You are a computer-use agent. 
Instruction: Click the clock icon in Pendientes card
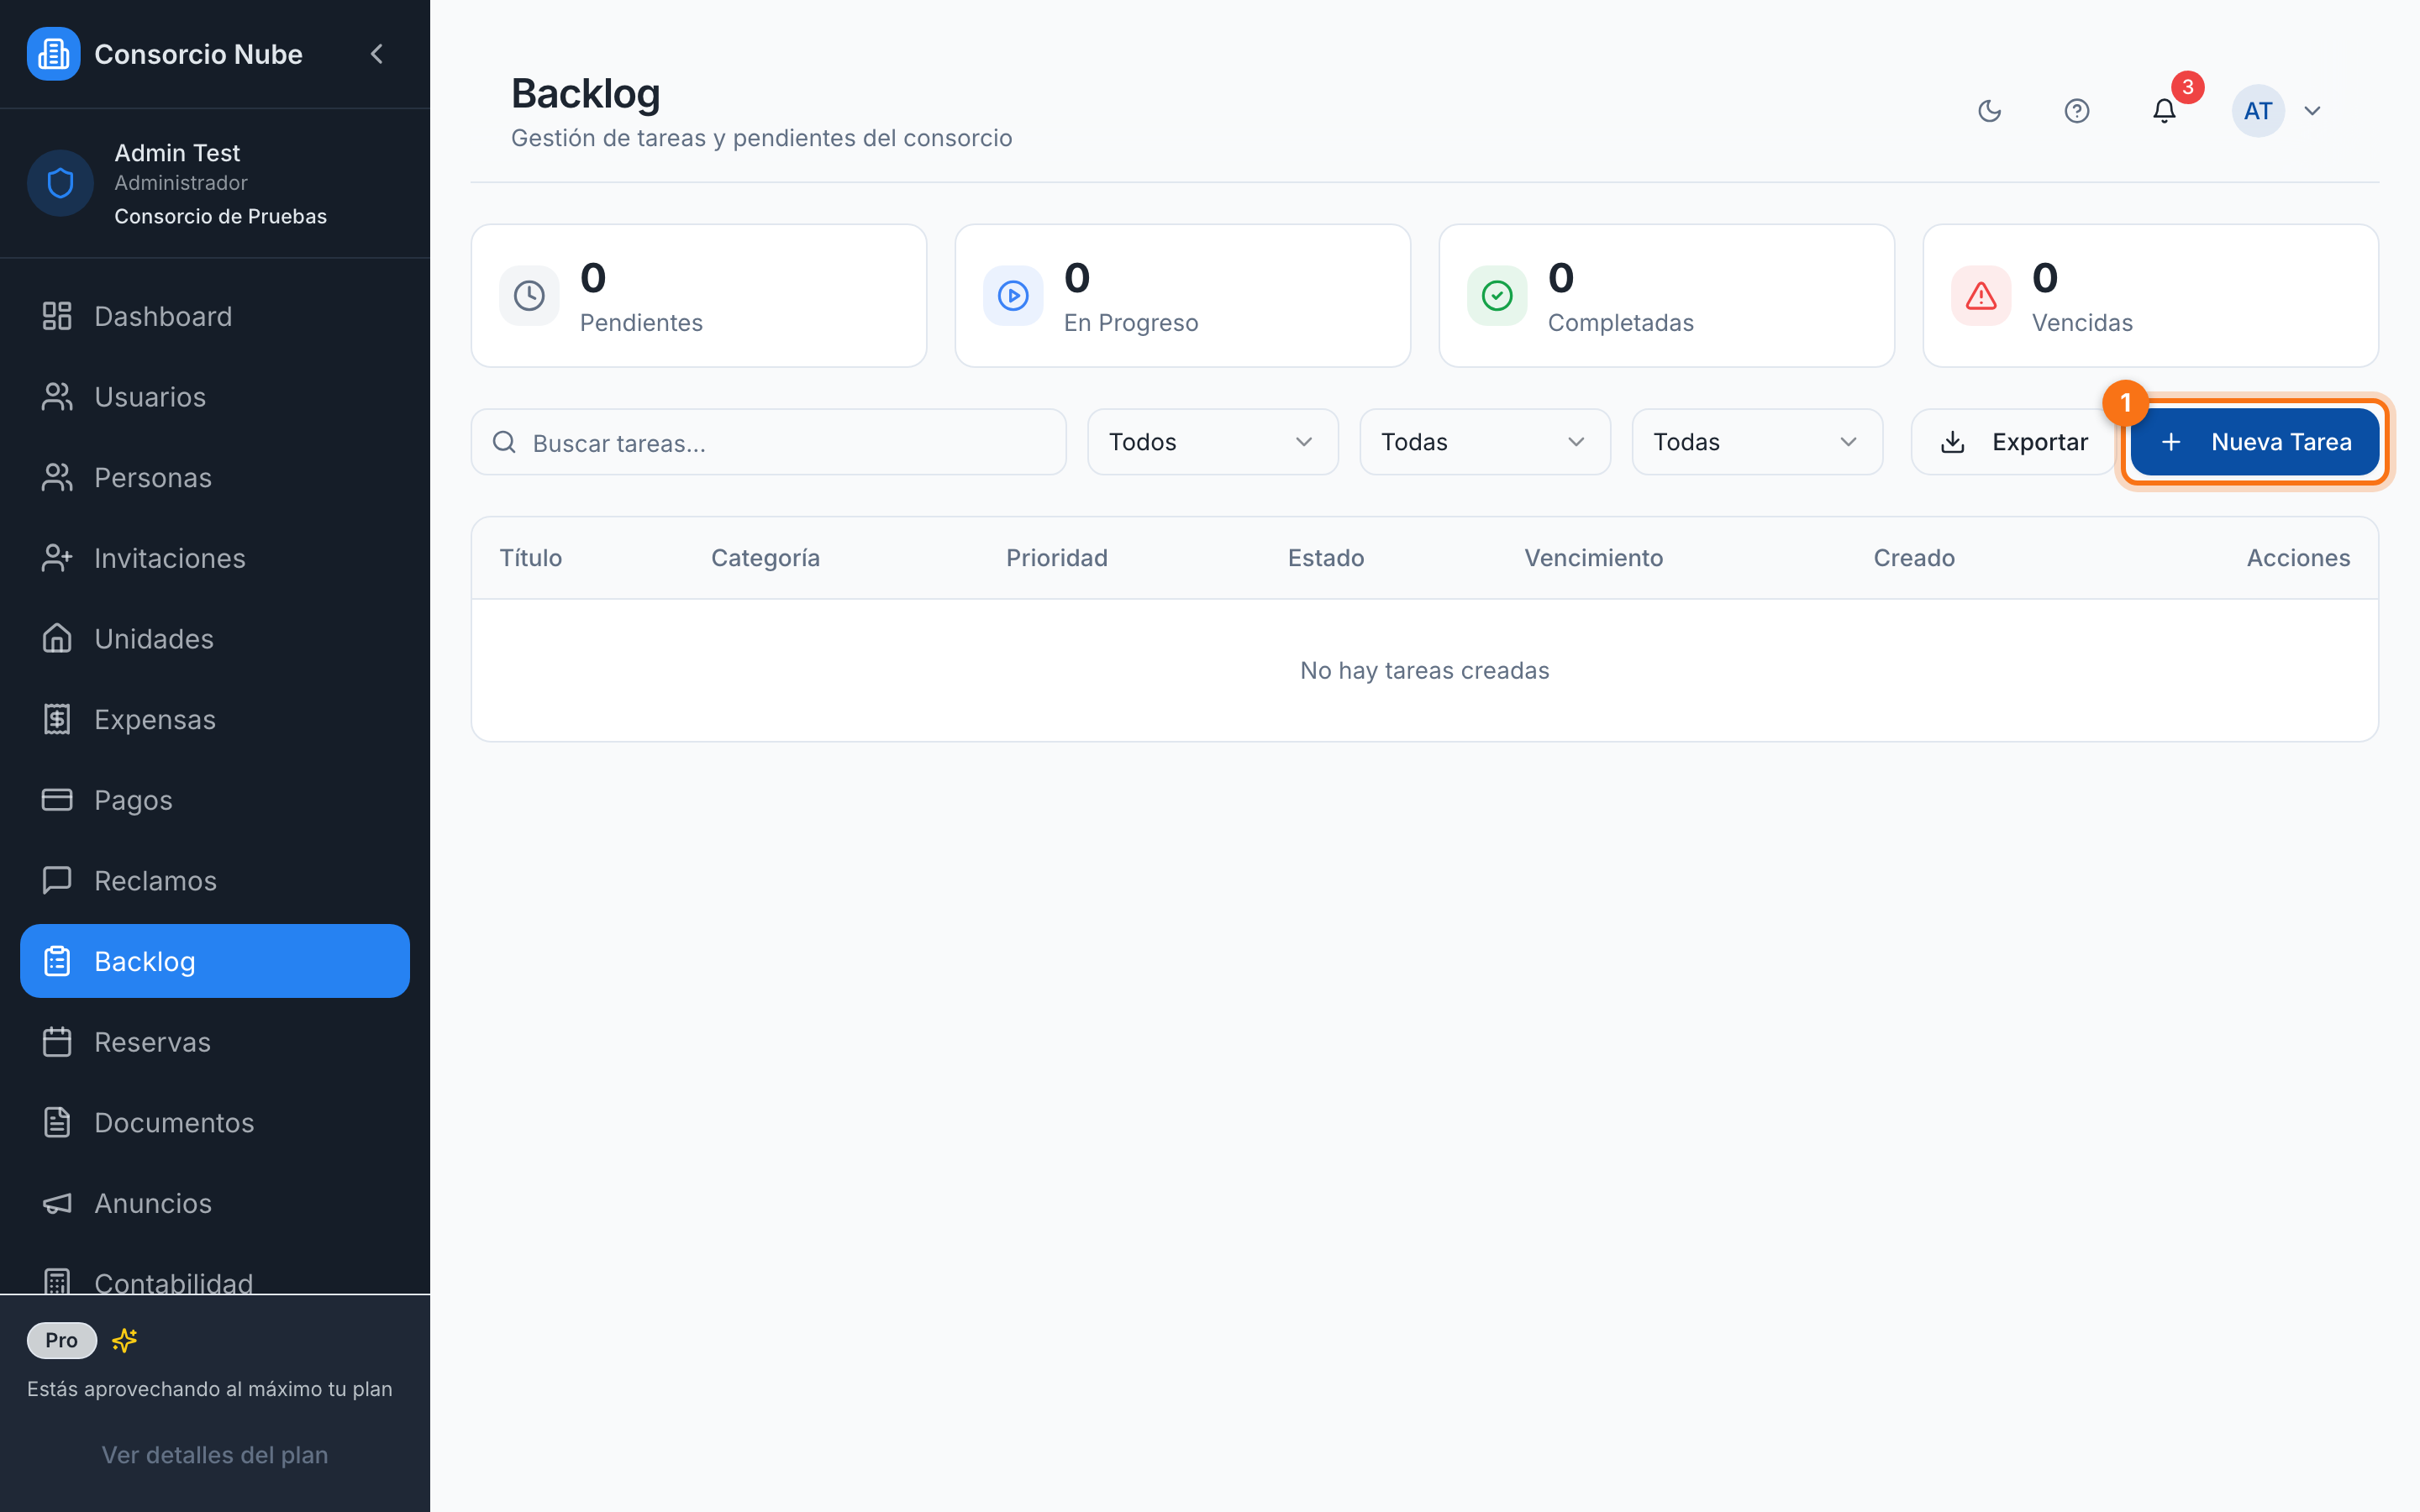coord(529,296)
